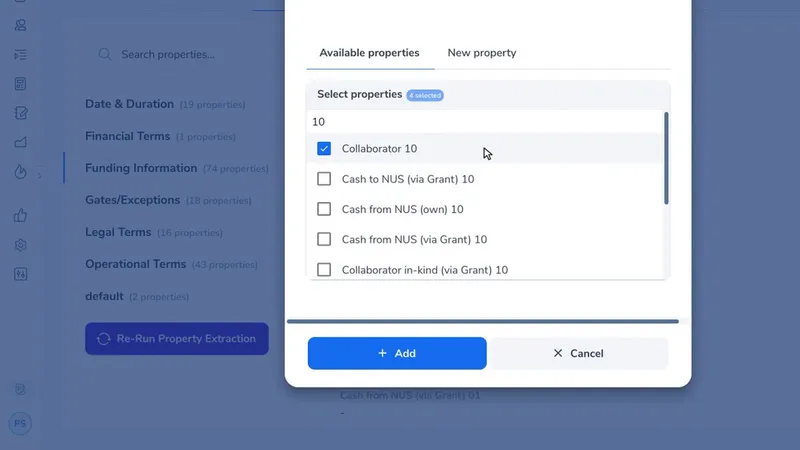This screenshot has width=800, height=450.
Task: Open the flame icon in sidebar
Action: point(20,172)
